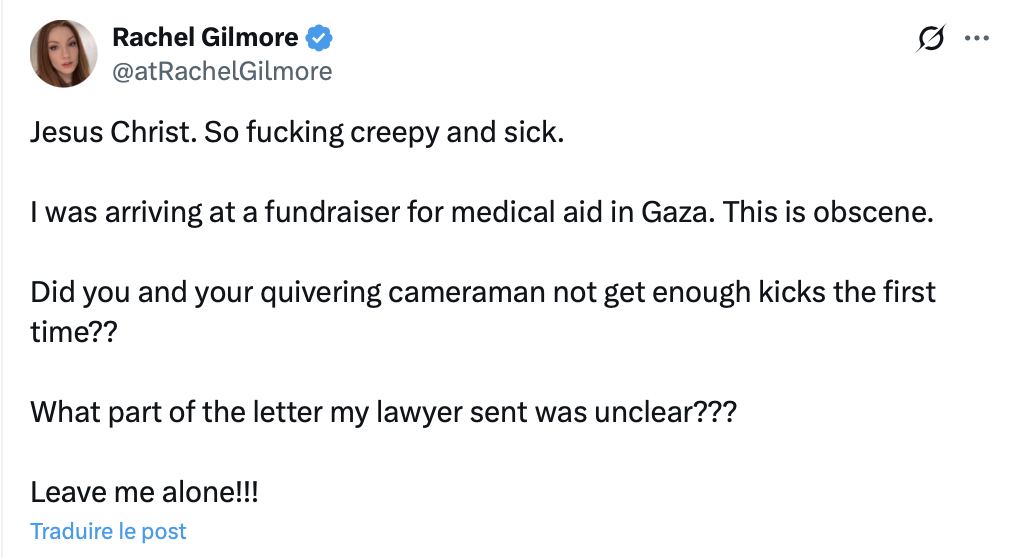Open Rachel Gilmore's profile picture

tap(64, 53)
